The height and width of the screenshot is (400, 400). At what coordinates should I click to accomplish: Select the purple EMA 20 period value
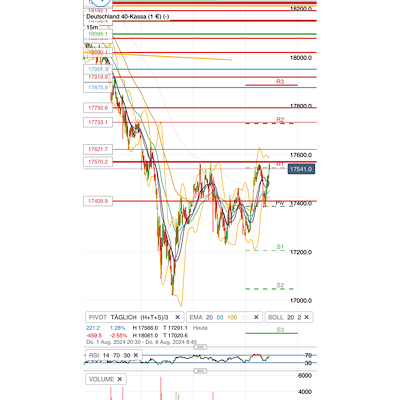[x=209, y=317]
